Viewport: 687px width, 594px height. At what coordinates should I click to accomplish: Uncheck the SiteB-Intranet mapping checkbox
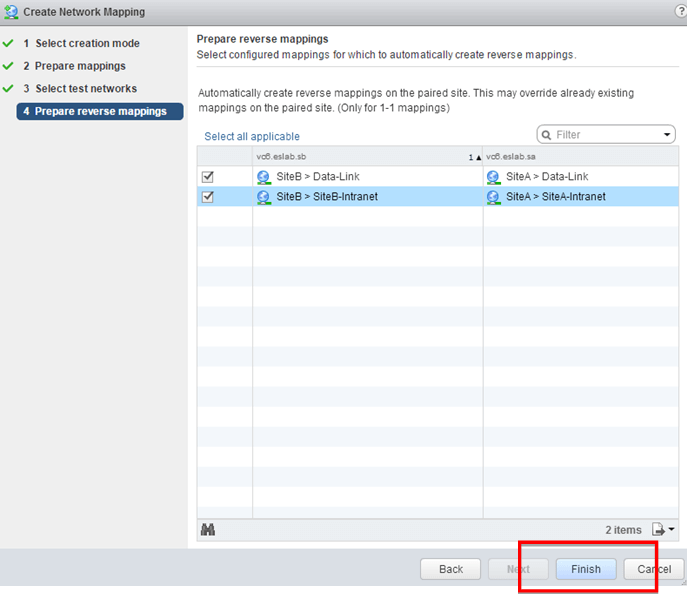(x=208, y=197)
